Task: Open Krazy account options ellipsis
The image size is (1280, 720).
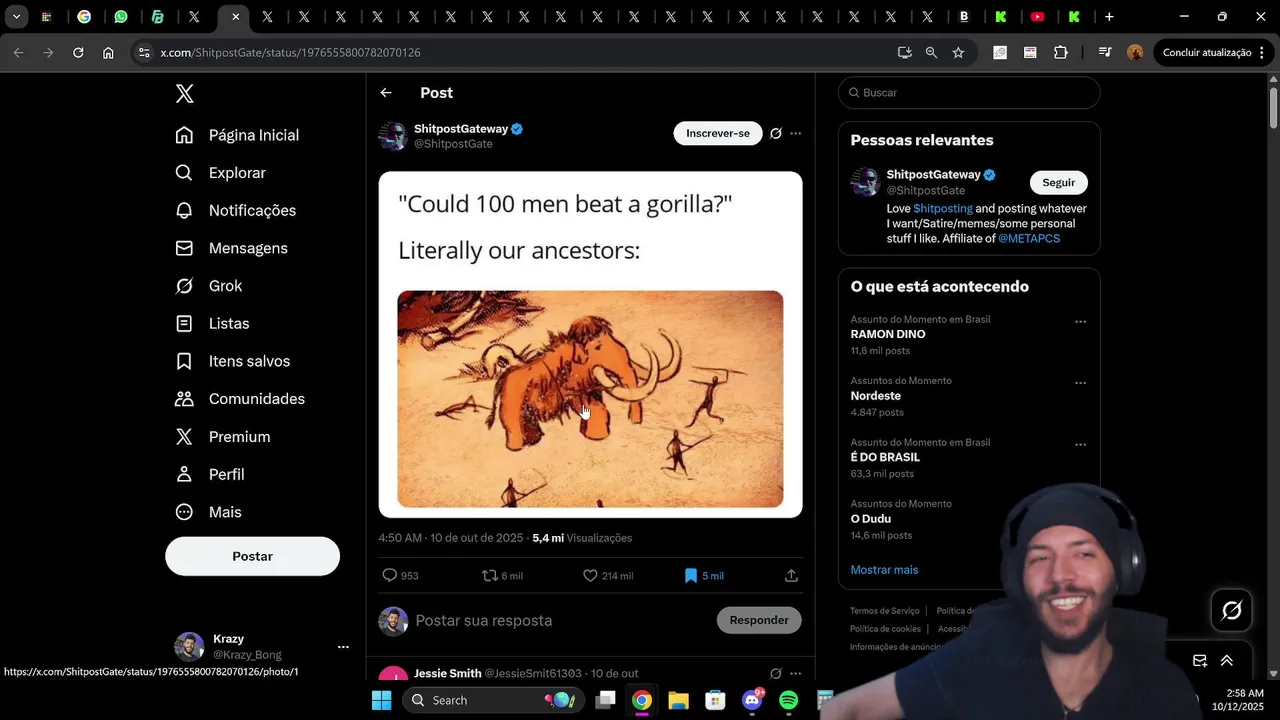Action: tap(343, 647)
